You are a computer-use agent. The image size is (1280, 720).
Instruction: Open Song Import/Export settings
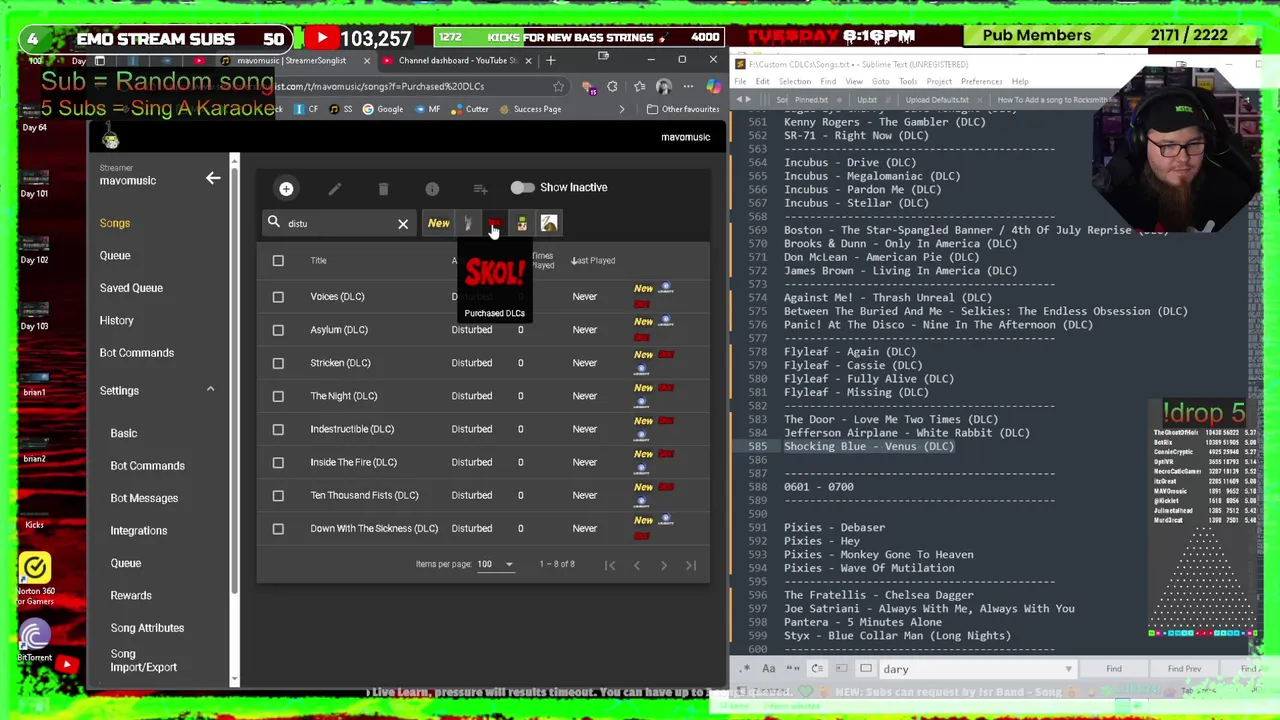click(x=143, y=661)
